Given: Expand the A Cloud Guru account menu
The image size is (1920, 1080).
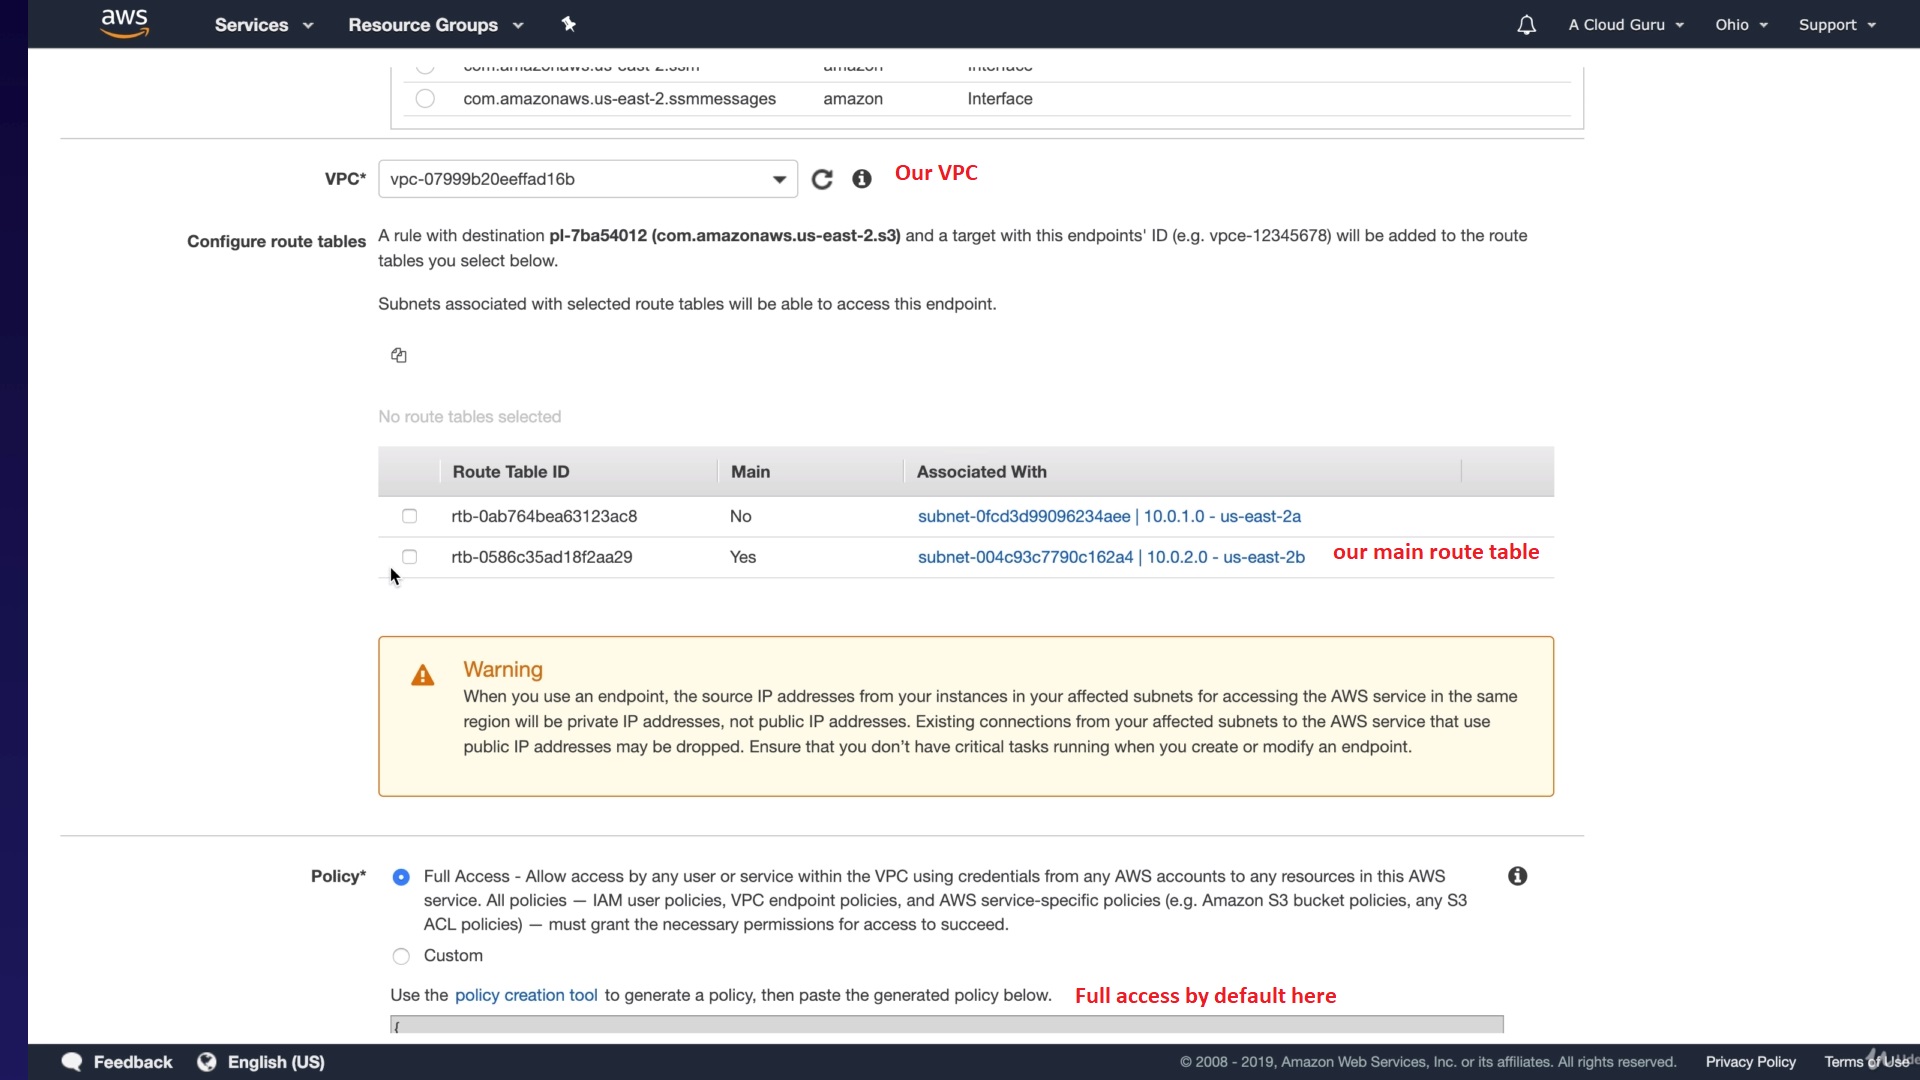Looking at the screenshot, I should tap(1626, 25).
